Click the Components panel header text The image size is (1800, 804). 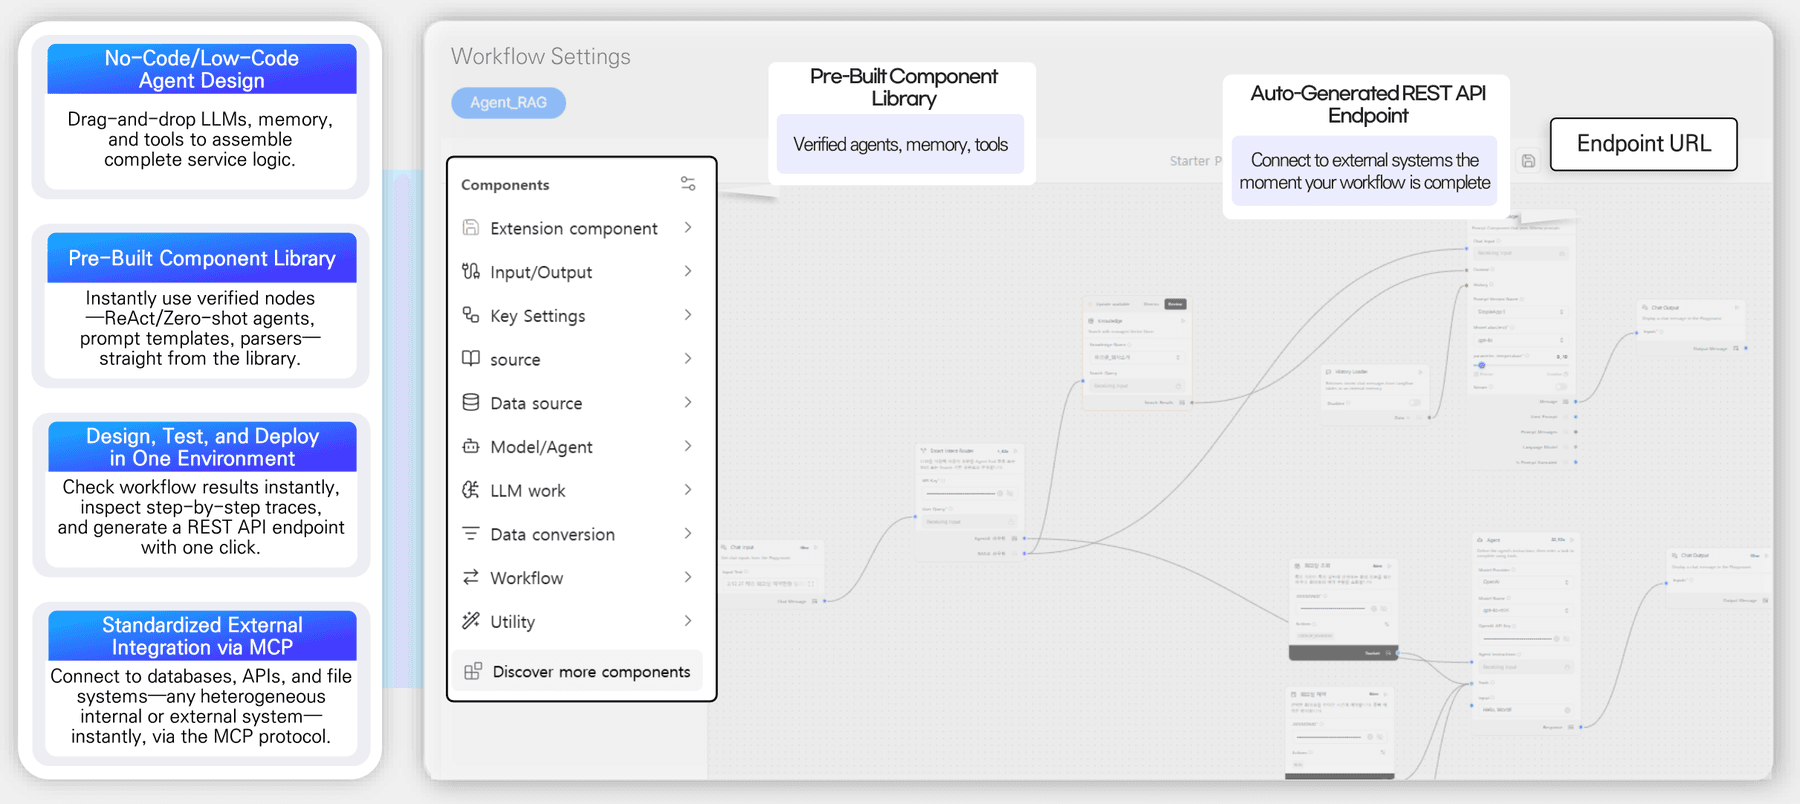[505, 185]
